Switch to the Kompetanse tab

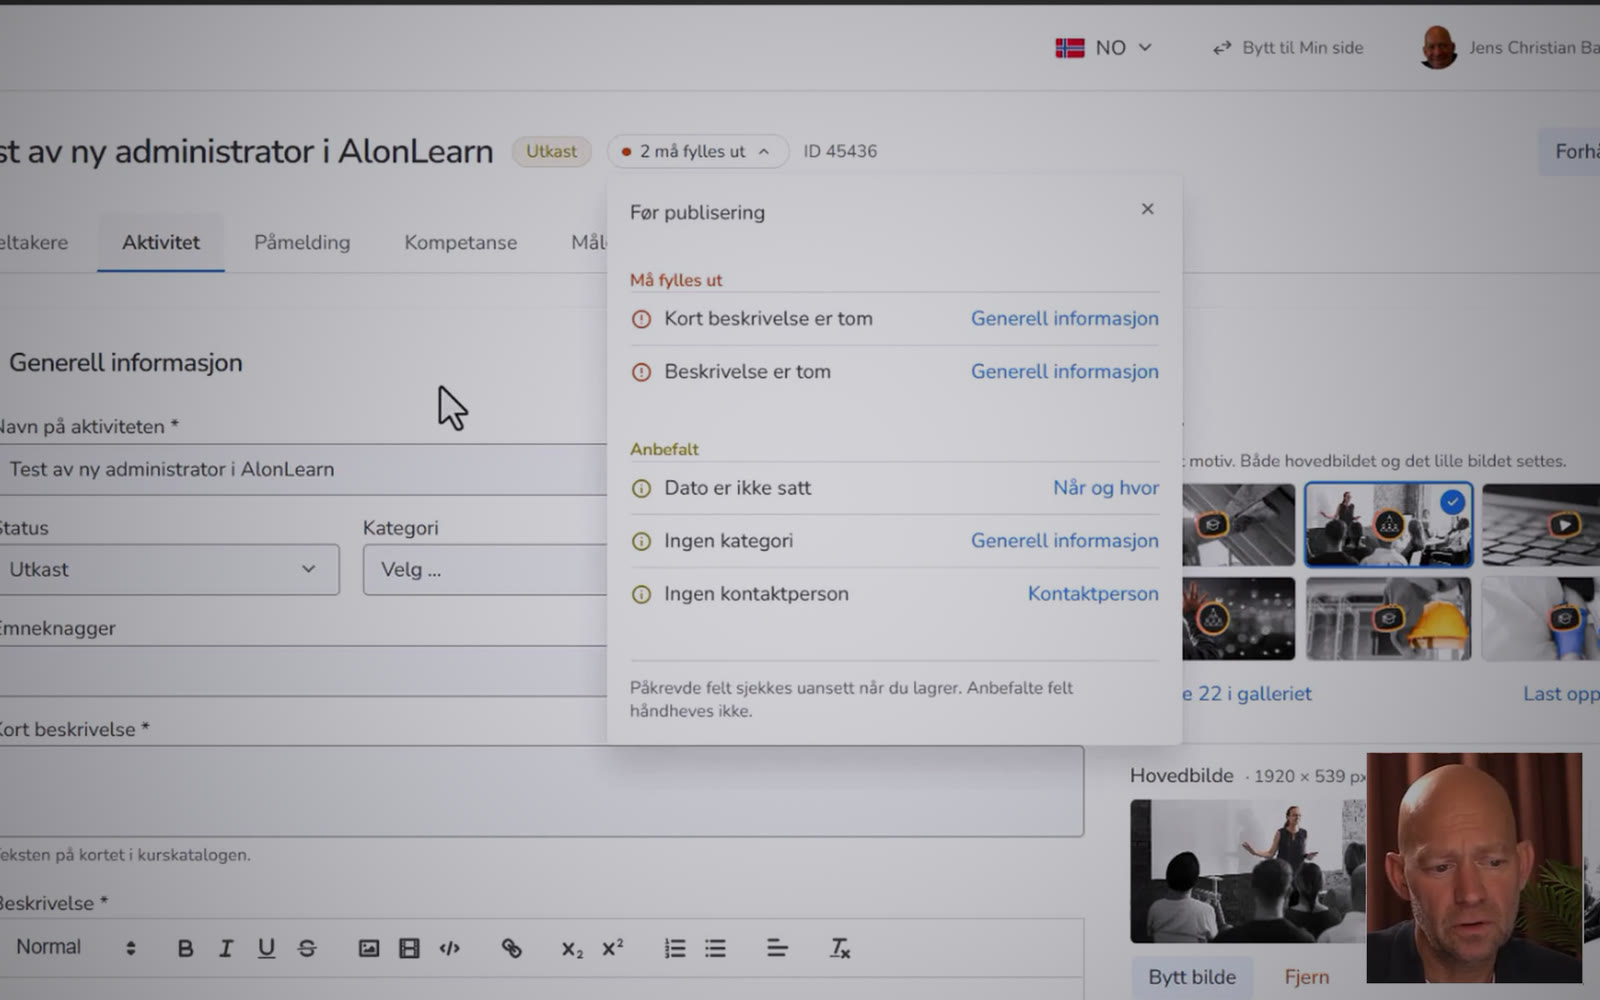pyautogui.click(x=460, y=242)
